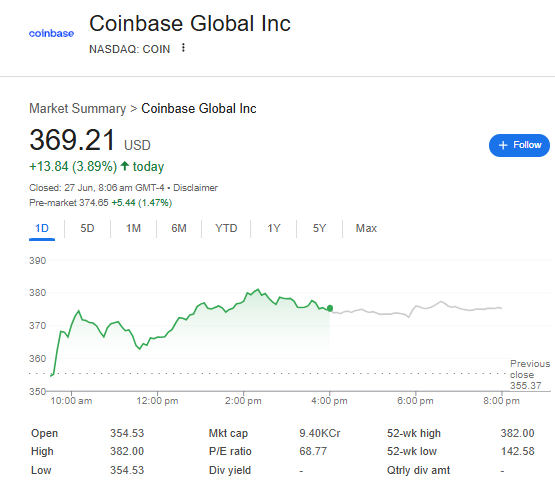555x482 pixels.
Task: Open the Disclaimer link
Action: pyautogui.click(x=195, y=188)
